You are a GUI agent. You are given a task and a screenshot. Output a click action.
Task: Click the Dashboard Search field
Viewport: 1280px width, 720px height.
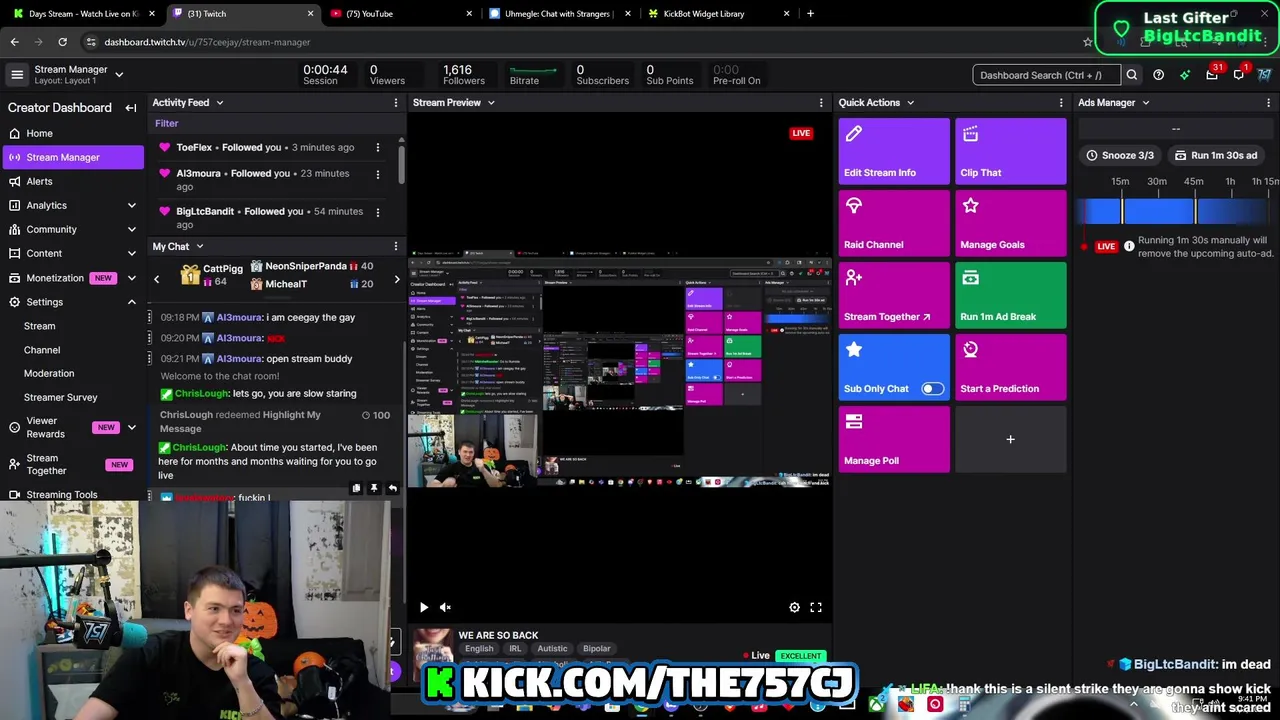[x=1046, y=75]
